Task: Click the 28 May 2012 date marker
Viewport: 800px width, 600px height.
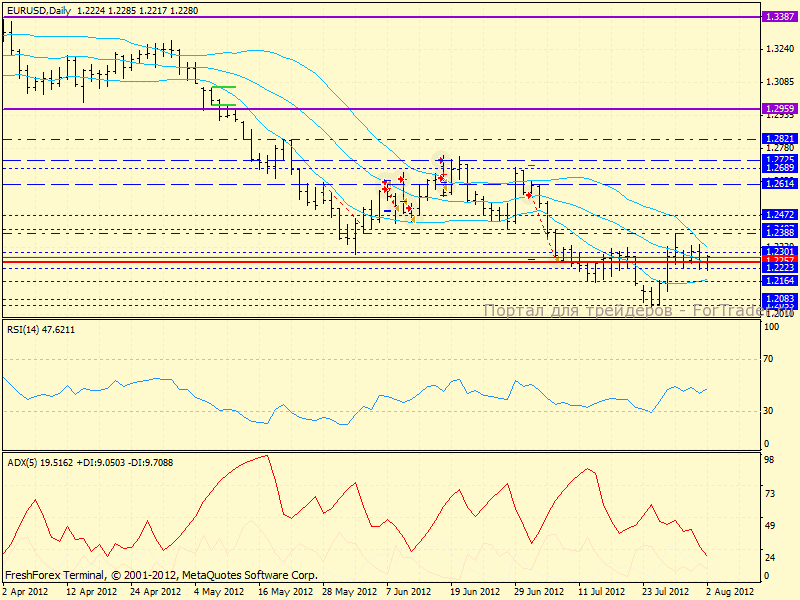Action: coord(351,593)
